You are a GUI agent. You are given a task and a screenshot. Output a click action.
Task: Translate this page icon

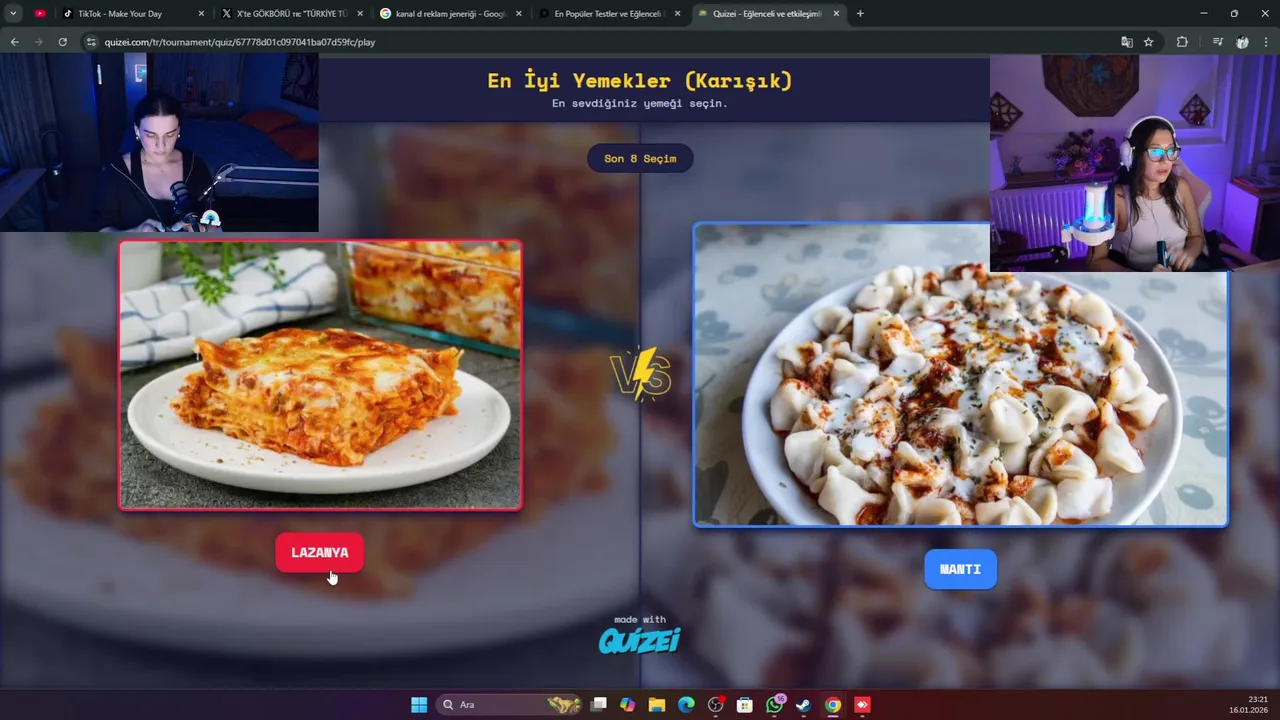click(1127, 42)
